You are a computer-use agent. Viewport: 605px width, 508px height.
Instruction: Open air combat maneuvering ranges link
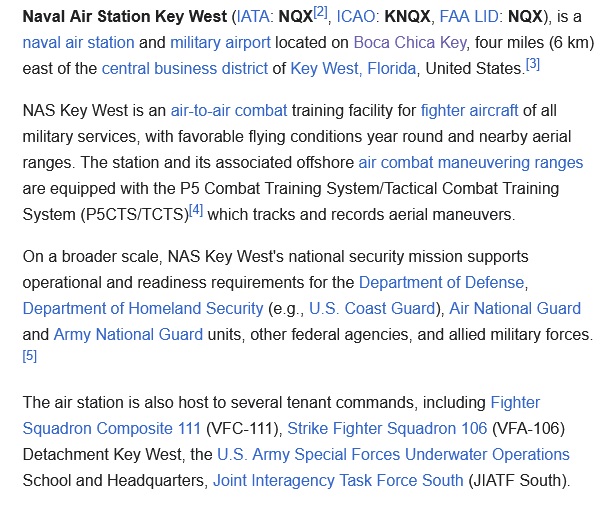[471, 163]
